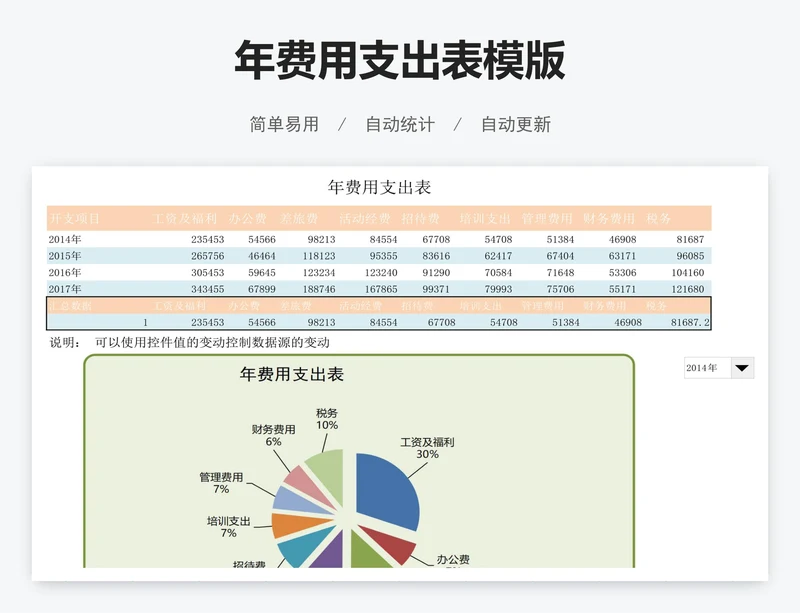Select the summary index cell 1

pos(145,322)
